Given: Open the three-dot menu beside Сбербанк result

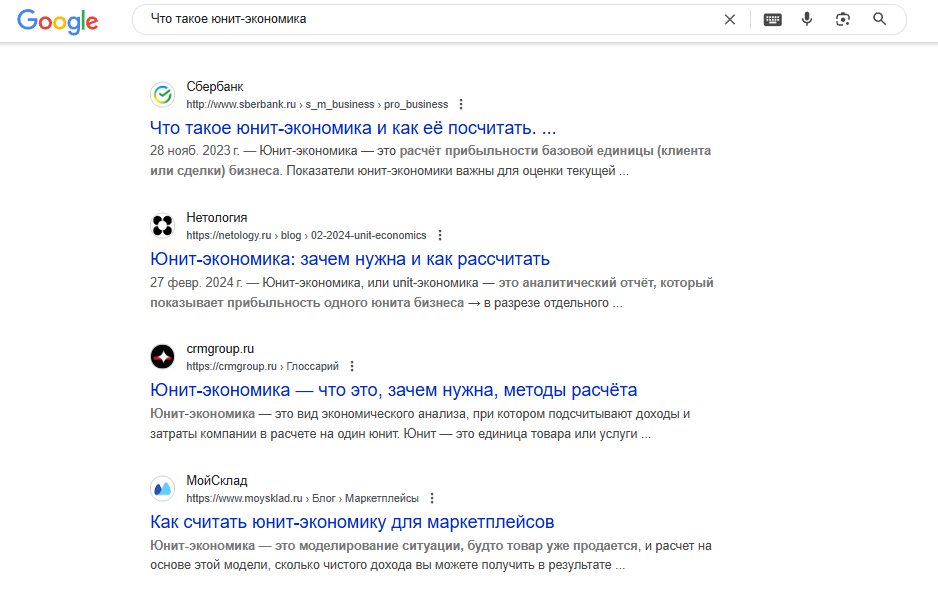Looking at the screenshot, I should click(460, 103).
